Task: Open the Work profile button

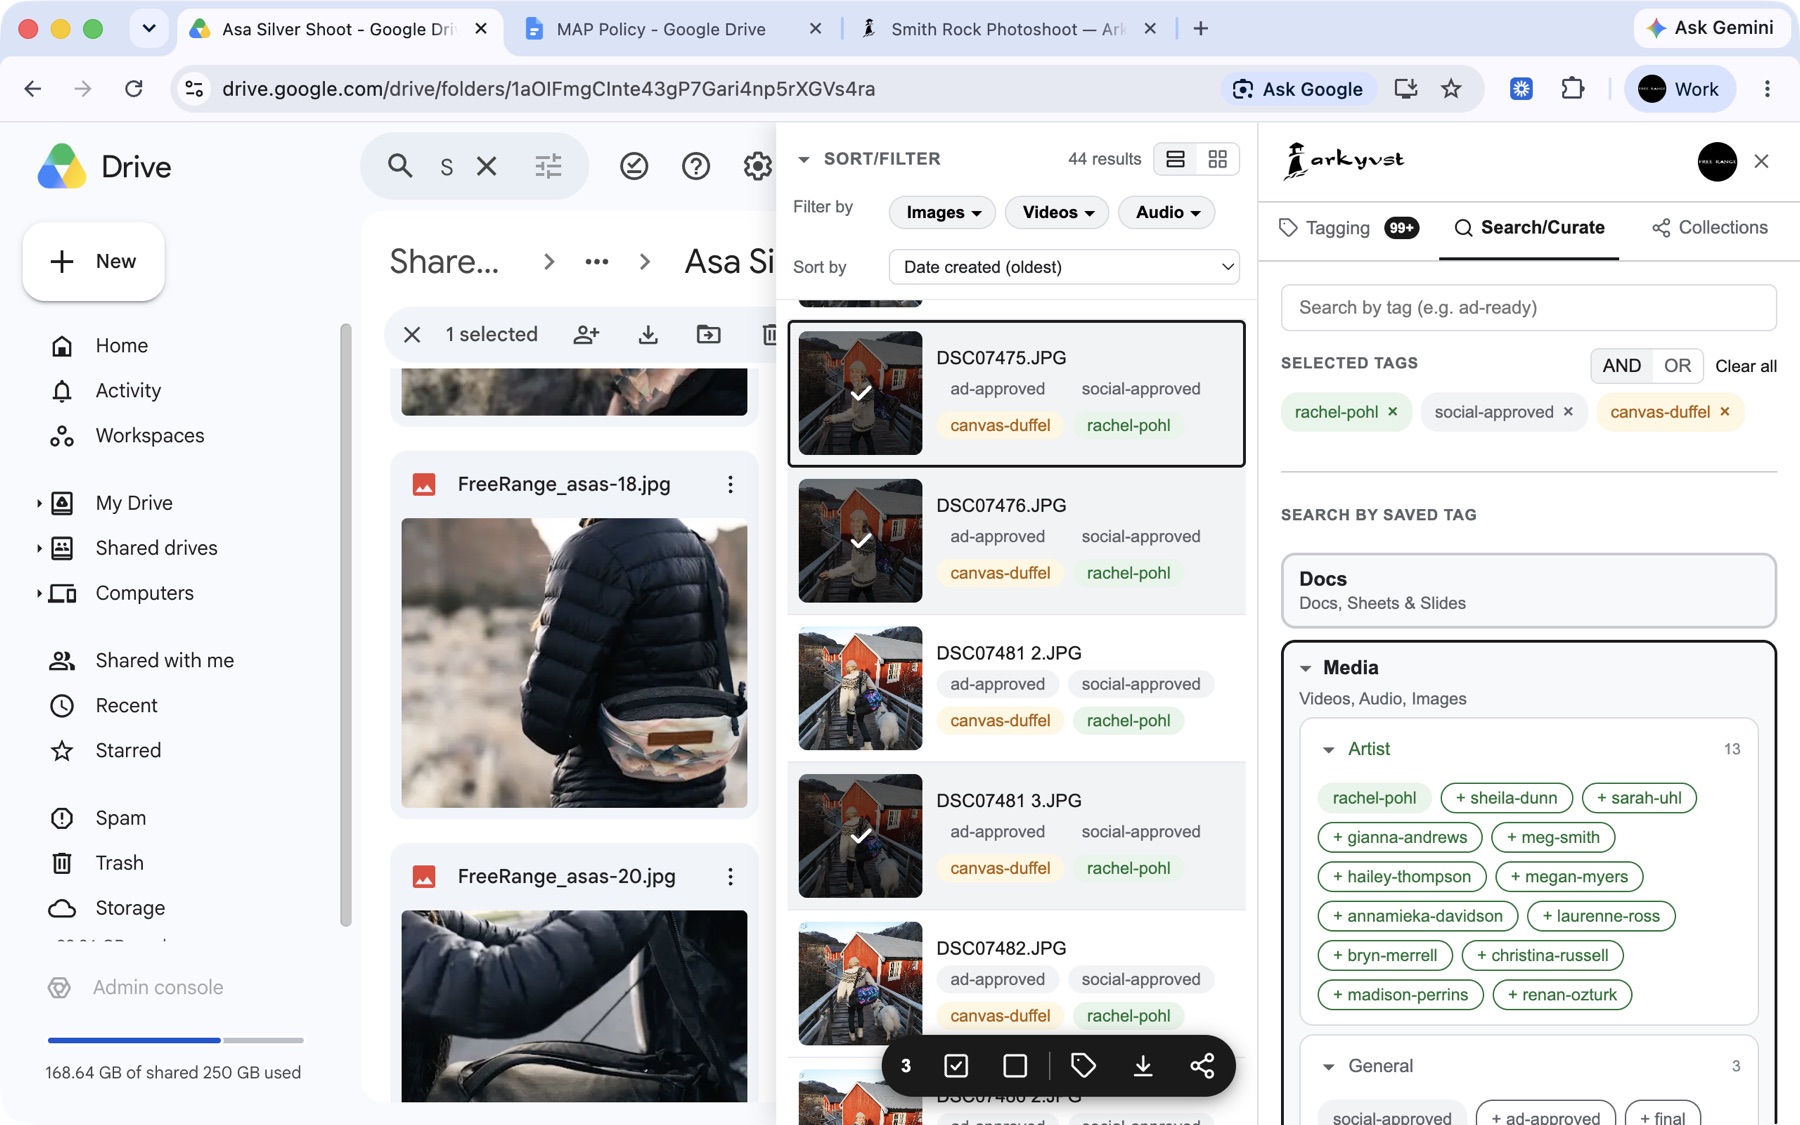Action: (x=1680, y=89)
